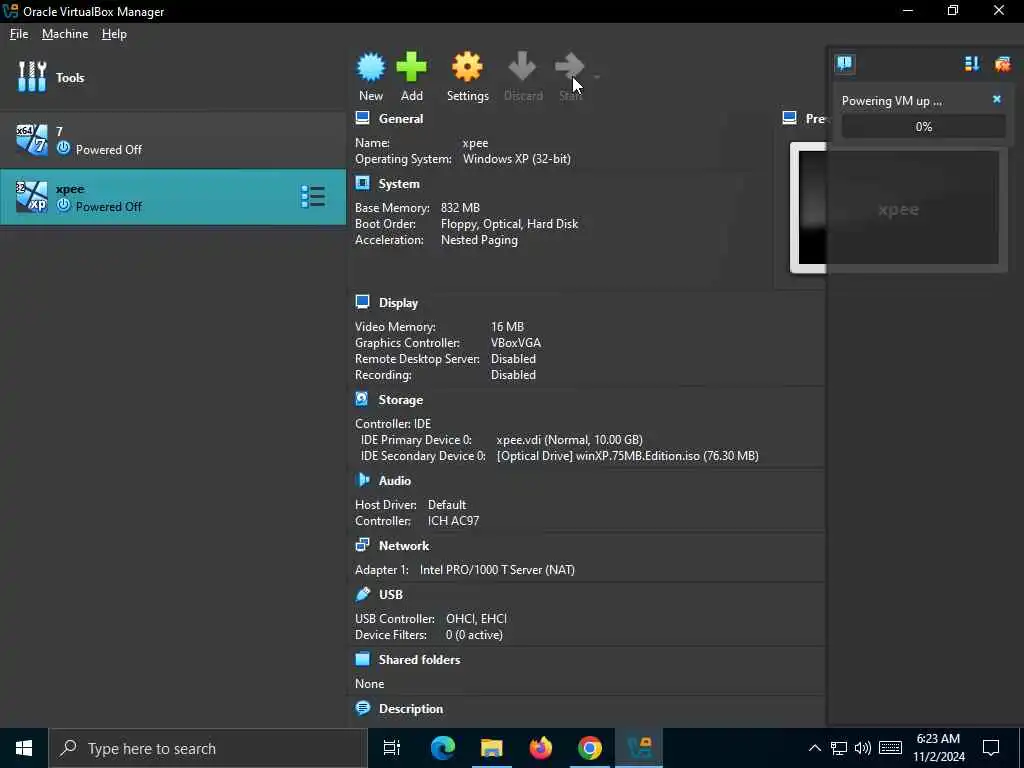Open the System section header
The width and height of the screenshot is (1024, 768).
(399, 184)
